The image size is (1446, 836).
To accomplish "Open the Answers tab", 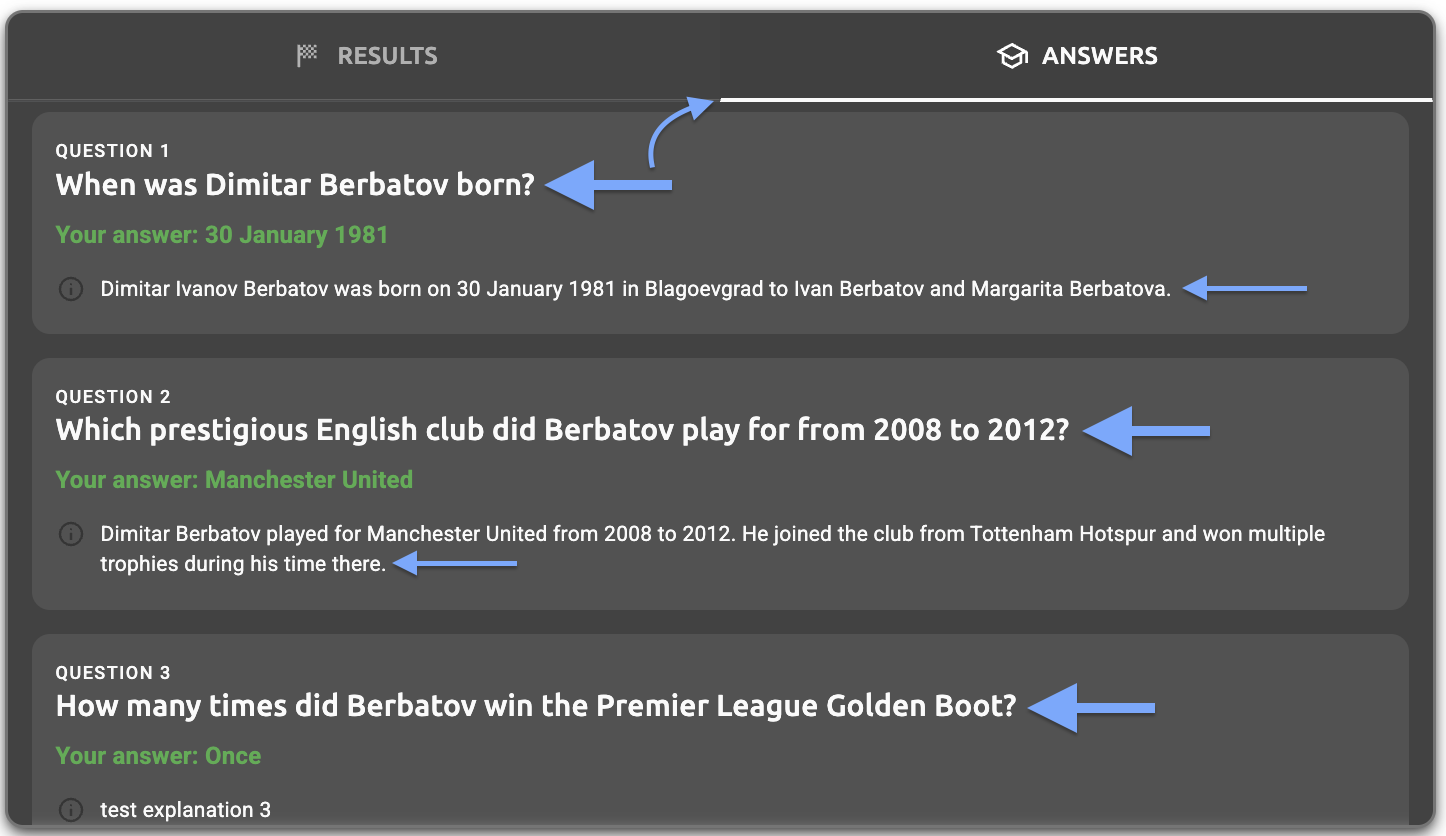I will click(x=1077, y=56).
